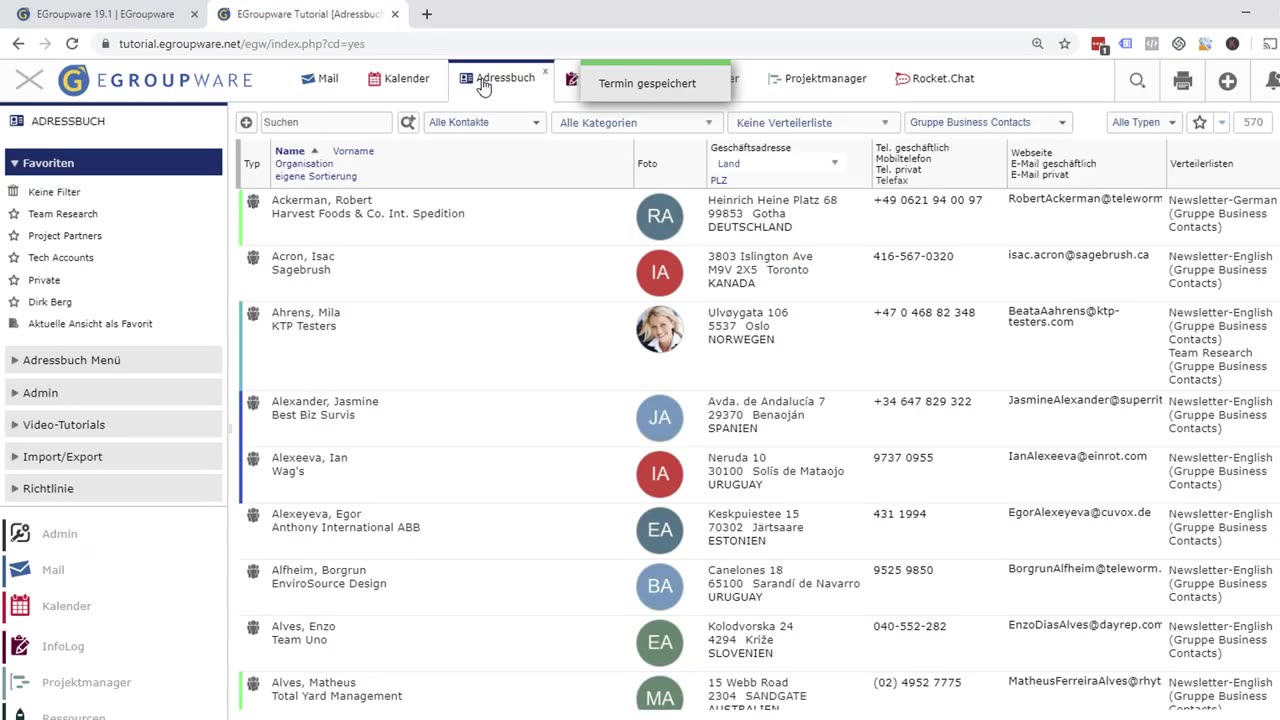The image size is (1280, 720).
Task: Click the trash icon beside Keine Filter
Action: pyautogui.click(x=14, y=191)
